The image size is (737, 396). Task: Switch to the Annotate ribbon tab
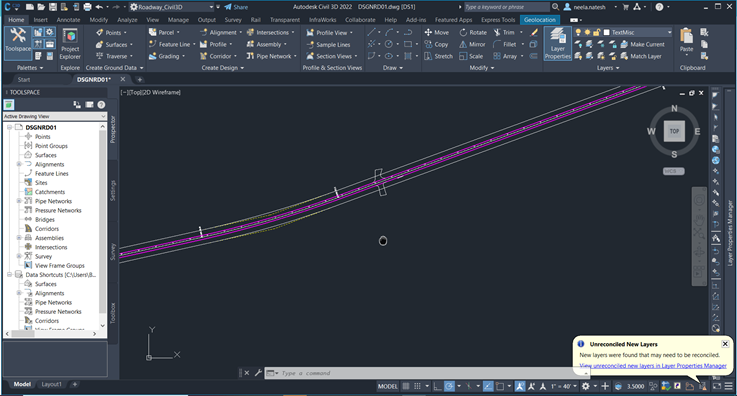tap(68, 20)
